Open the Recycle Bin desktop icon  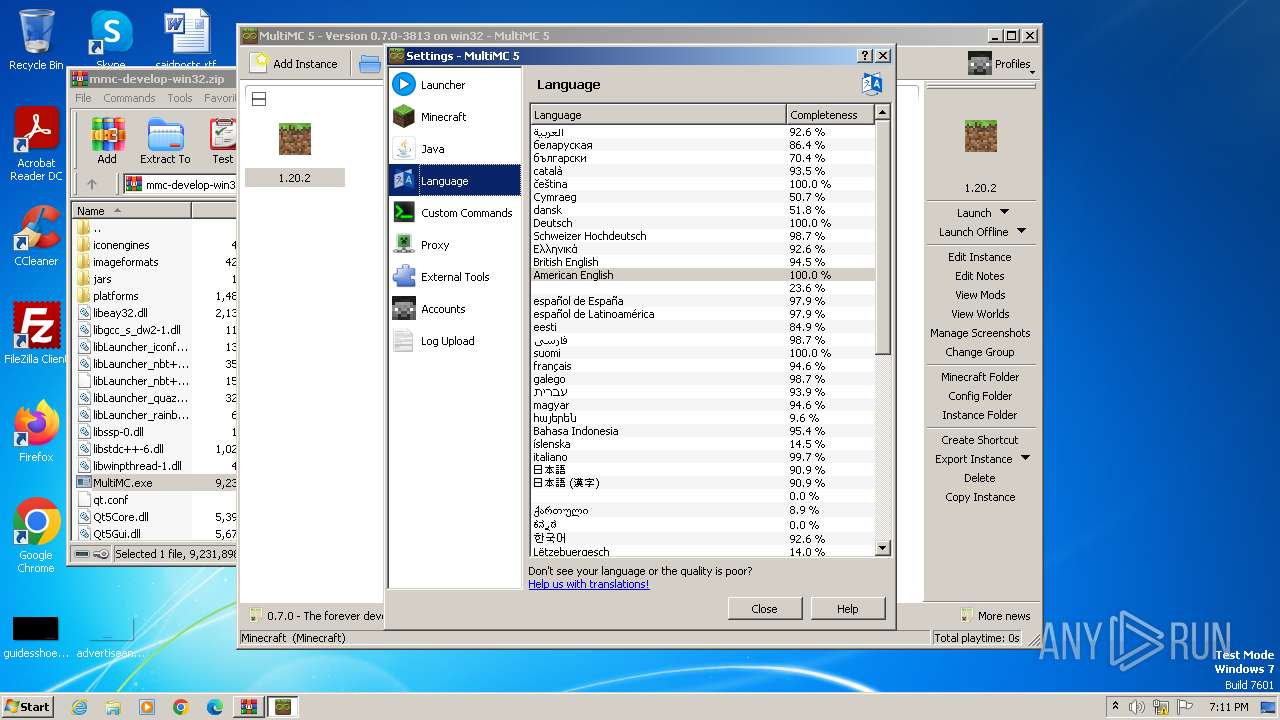tap(36, 40)
